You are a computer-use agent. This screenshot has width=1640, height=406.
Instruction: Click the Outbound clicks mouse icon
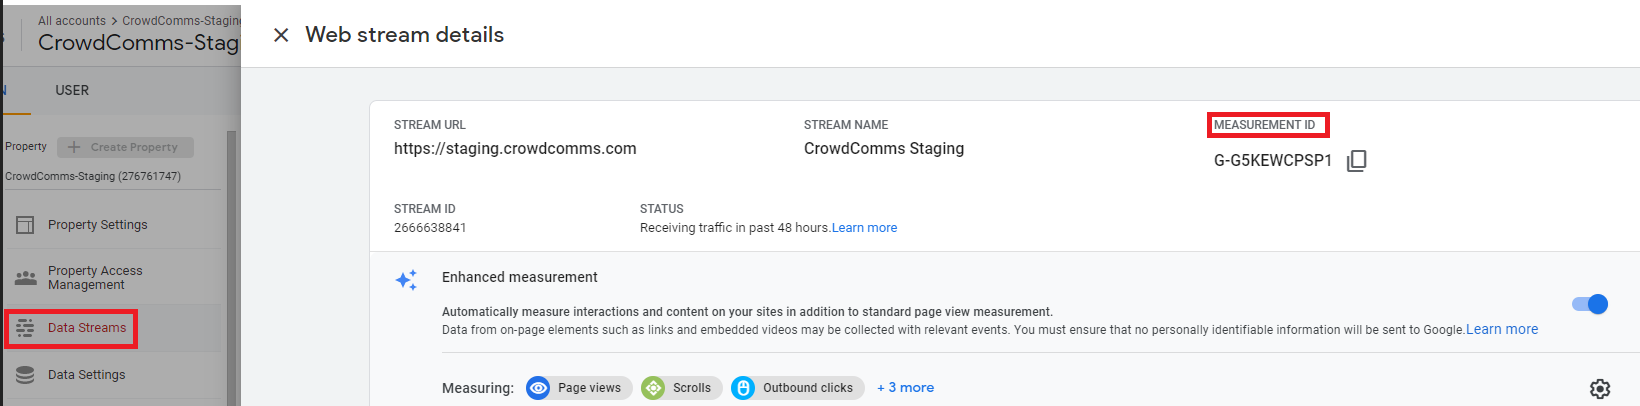click(743, 388)
